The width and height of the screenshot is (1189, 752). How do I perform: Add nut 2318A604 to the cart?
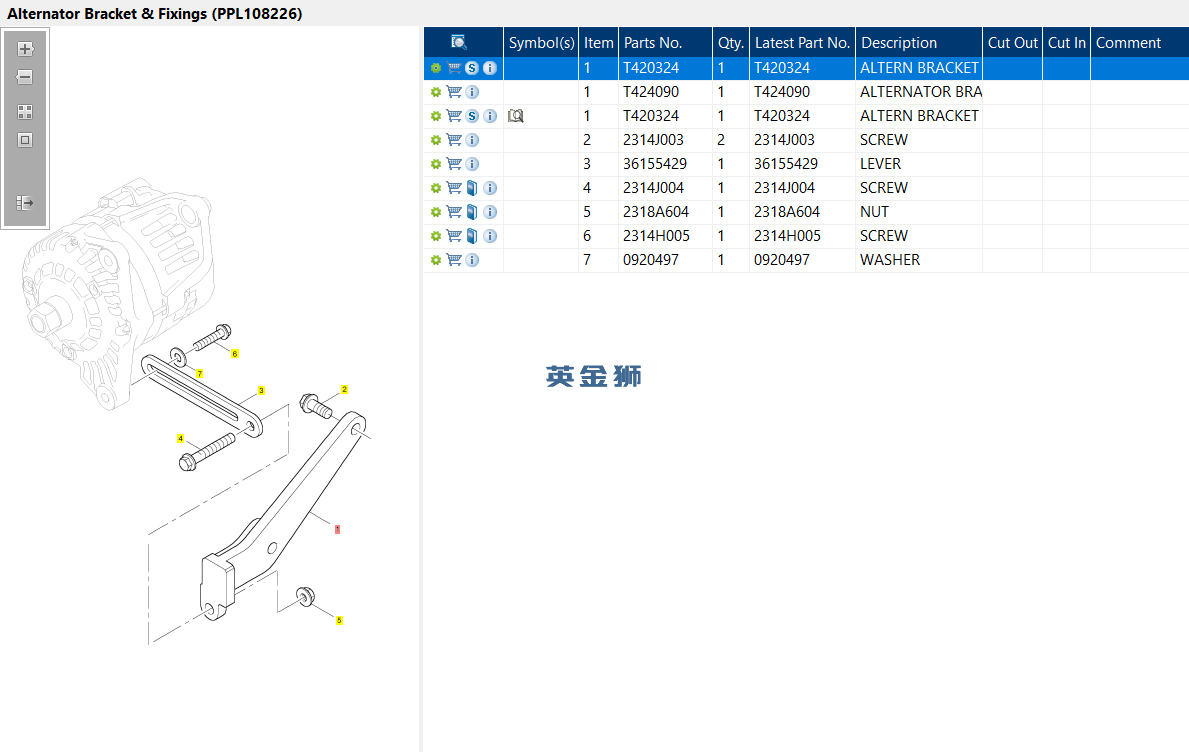pos(454,212)
